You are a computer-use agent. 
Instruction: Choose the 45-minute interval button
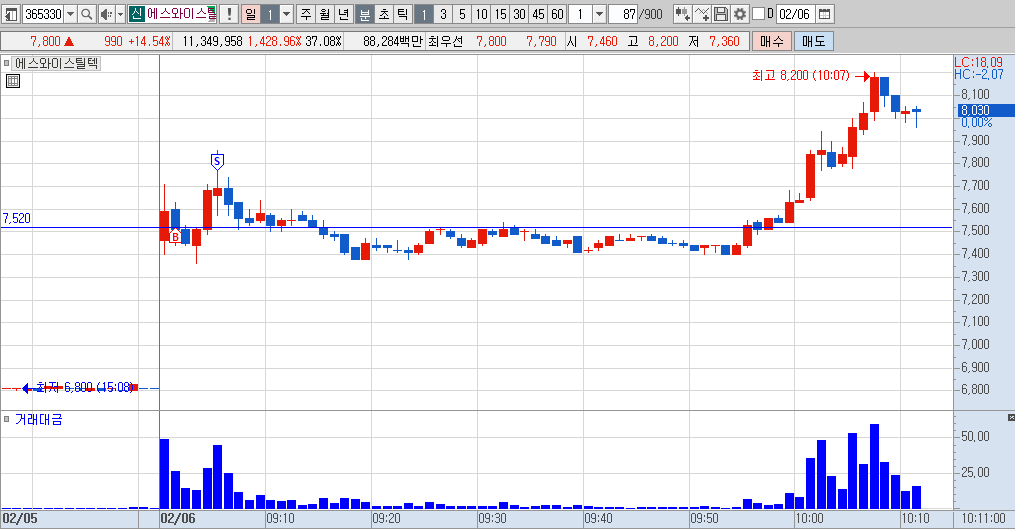538,14
